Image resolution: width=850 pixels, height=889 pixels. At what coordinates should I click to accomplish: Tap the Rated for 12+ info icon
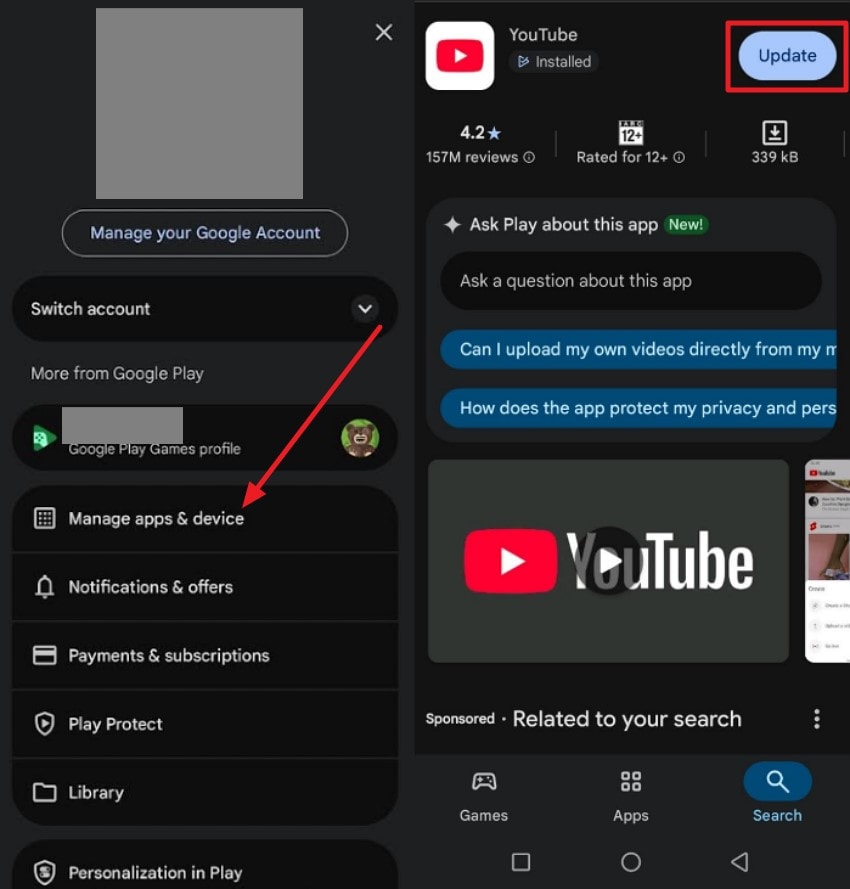click(680, 157)
